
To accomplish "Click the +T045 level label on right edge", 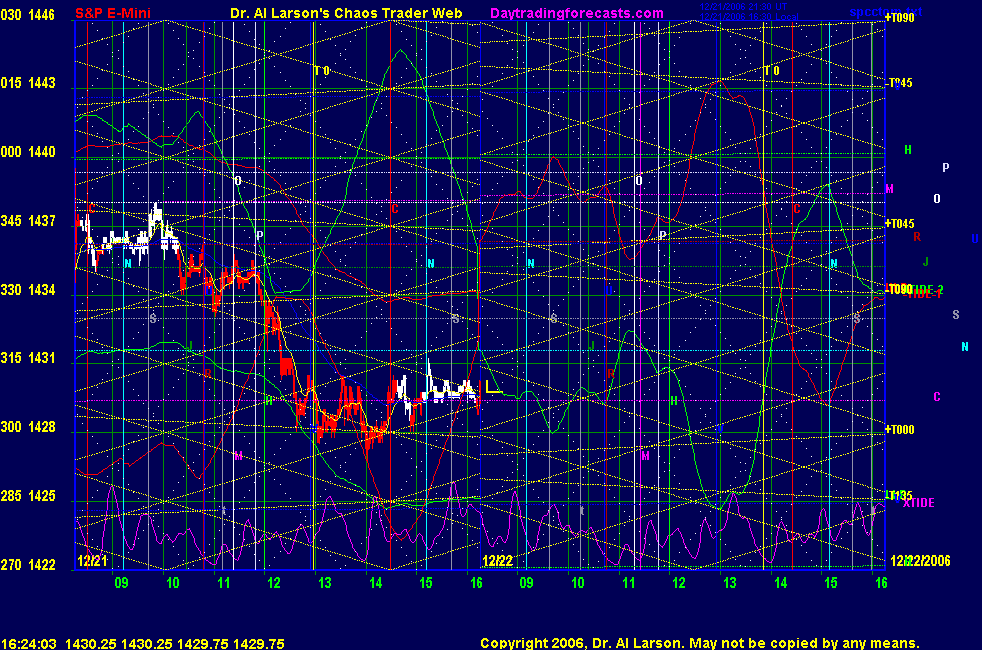I will [x=899, y=224].
